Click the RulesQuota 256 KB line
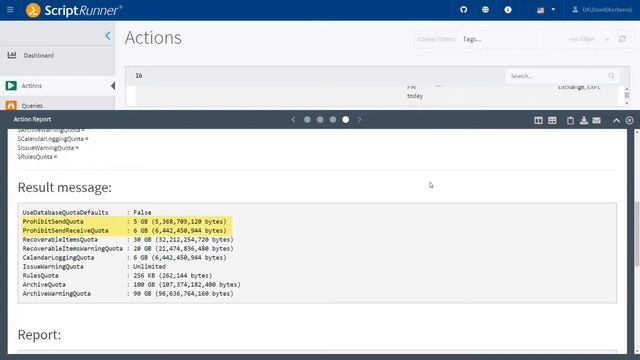The width and height of the screenshot is (640, 360). (x=117, y=276)
